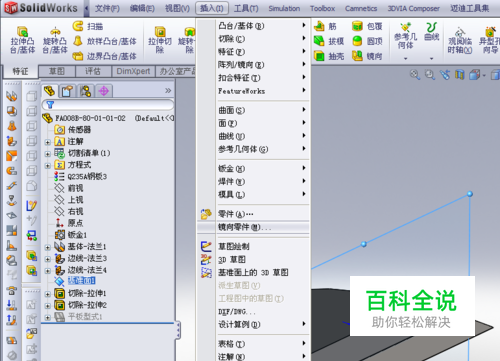
Task: Switch to the 评估 evaluate tab
Action: coord(93,71)
